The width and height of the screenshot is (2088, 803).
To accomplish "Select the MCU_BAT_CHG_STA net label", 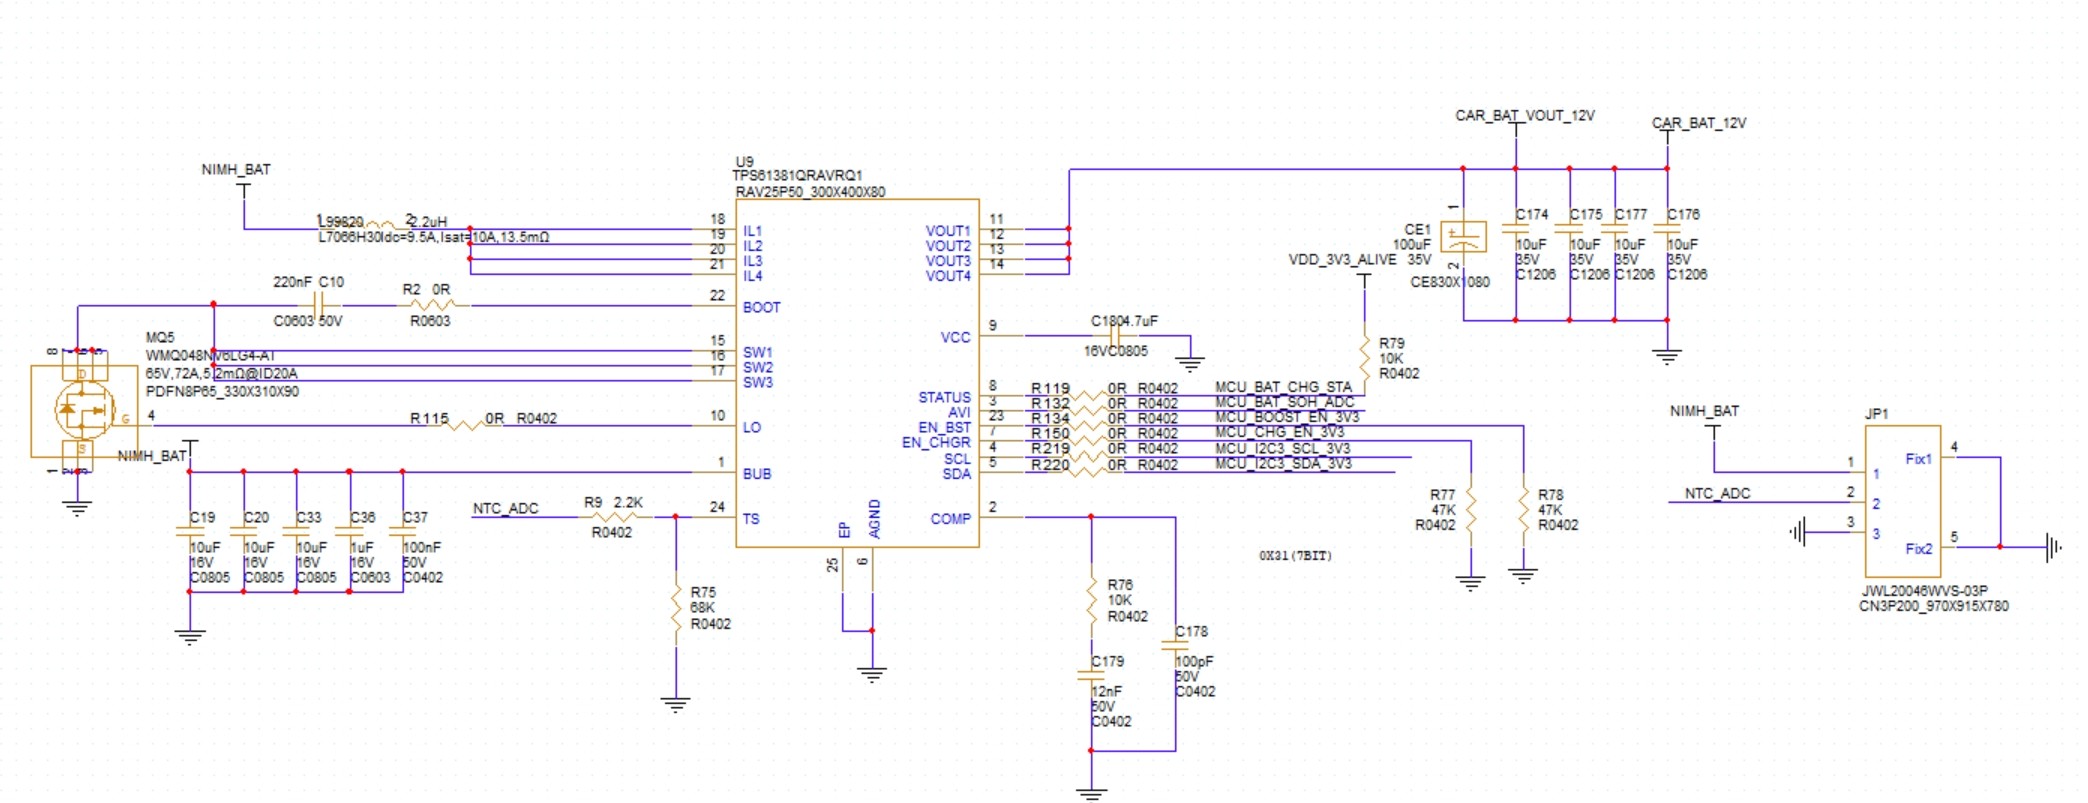I will (1283, 387).
